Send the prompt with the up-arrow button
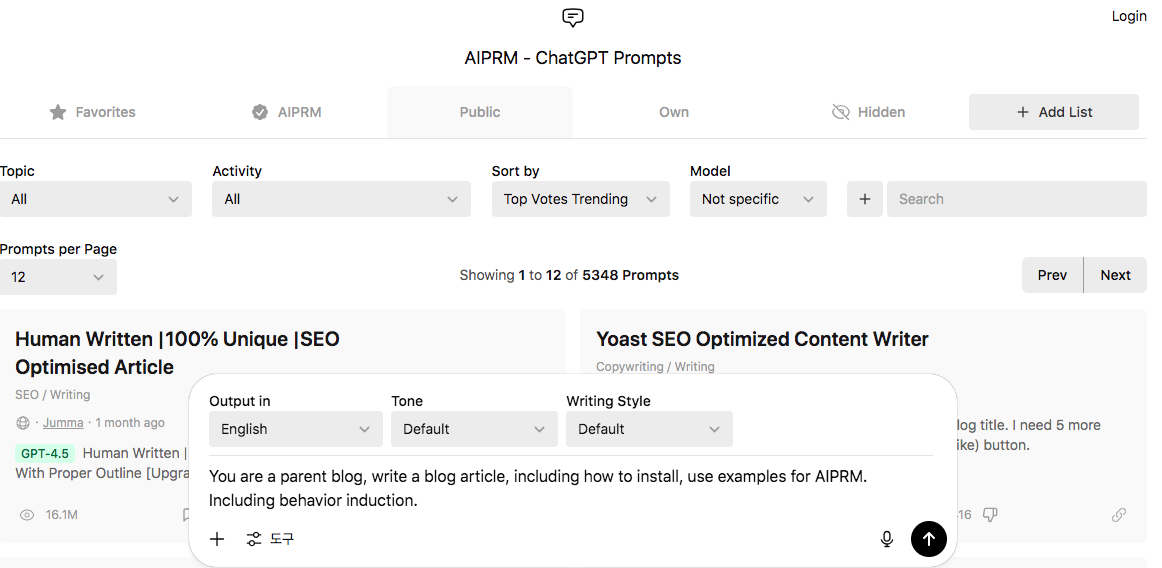1162x568 pixels. (929, 538)
